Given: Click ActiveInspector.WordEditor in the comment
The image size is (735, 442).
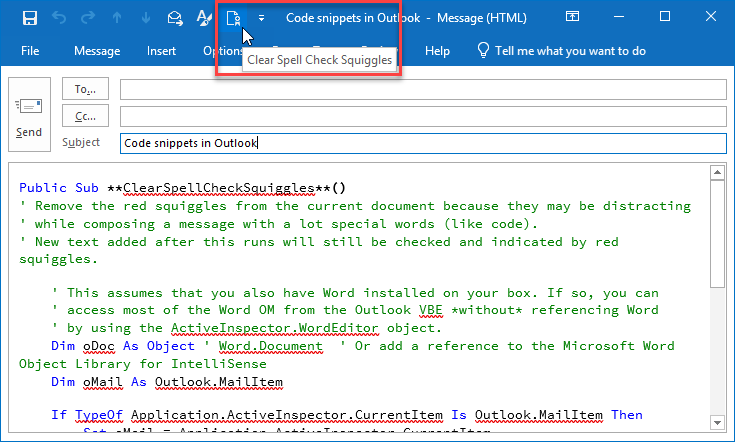Looking at the screenshot, I should [275, 328].
